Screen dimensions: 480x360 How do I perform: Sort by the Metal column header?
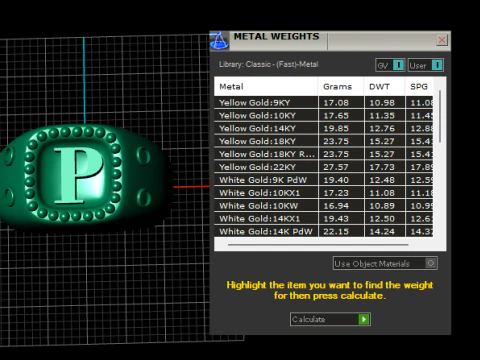pyautogui.click(x=266, y=87)
